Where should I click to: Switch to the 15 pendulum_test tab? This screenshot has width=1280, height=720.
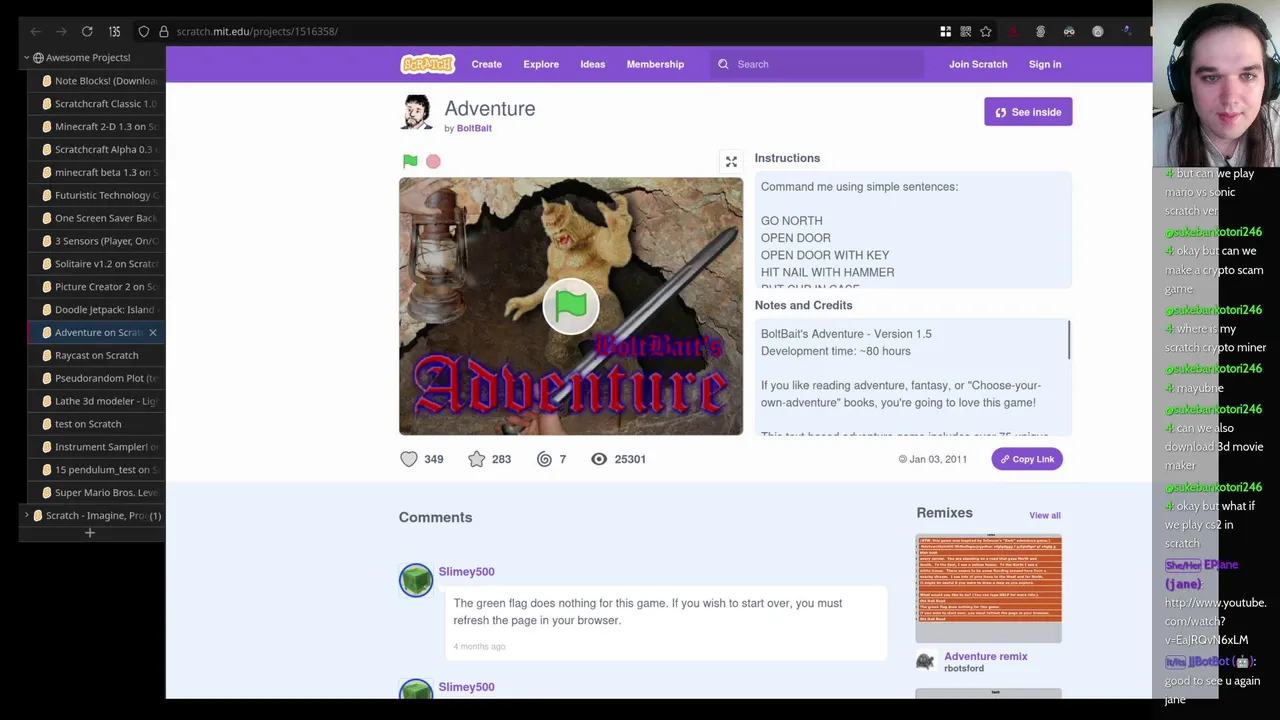[x=97, y=470]
